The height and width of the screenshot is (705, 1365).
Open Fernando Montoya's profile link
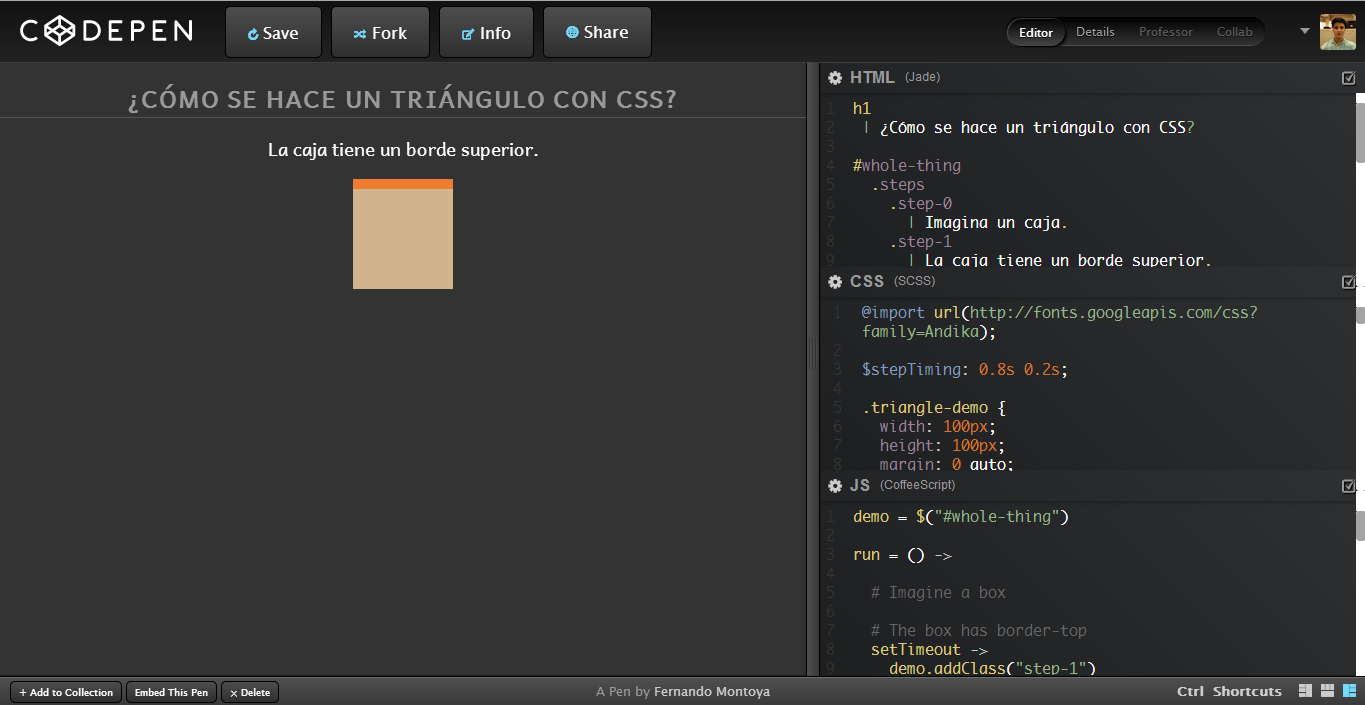click(x=712, y=691)
